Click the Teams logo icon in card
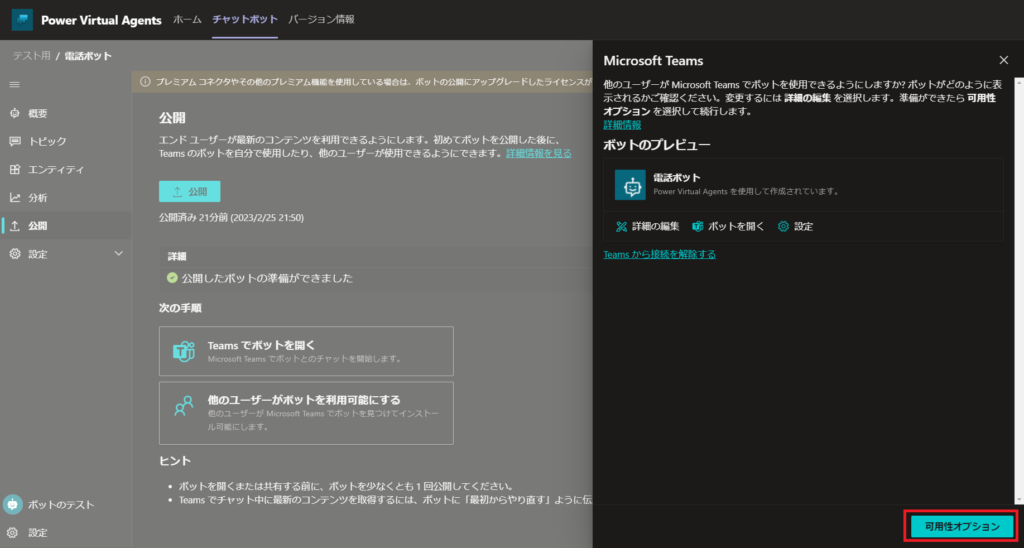Image resolution: width=1024 pixels, height=548 pixels. (x=184, y=351)
